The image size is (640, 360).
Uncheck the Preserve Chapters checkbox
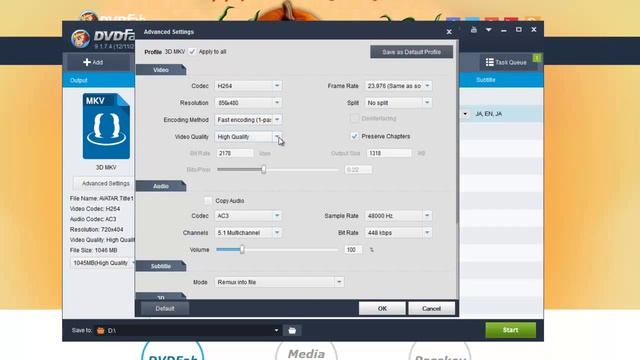354,136
